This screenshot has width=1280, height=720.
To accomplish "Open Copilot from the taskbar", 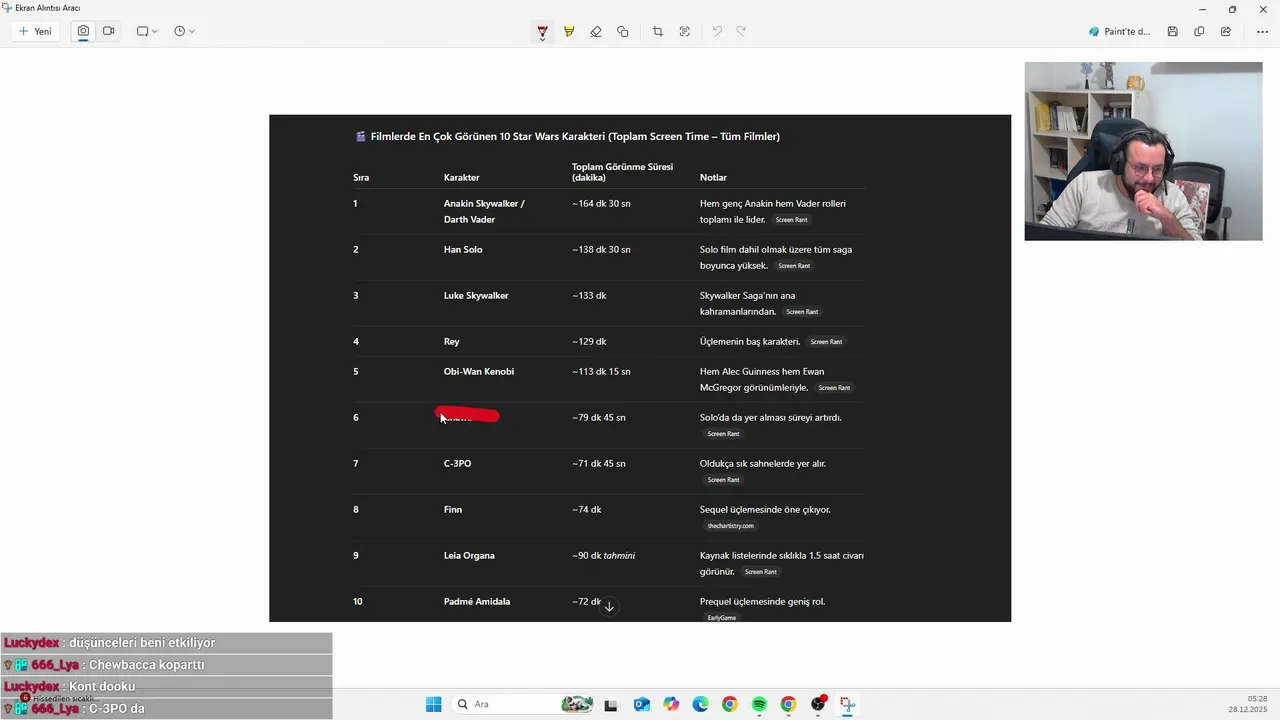I will (x=670, y=704).
